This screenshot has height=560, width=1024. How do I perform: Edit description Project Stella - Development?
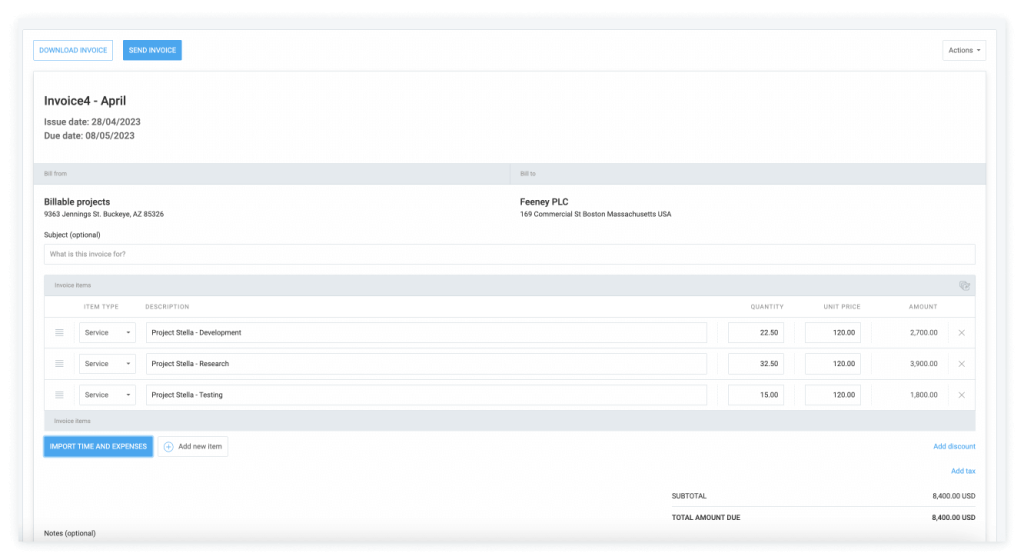(426, 333)
